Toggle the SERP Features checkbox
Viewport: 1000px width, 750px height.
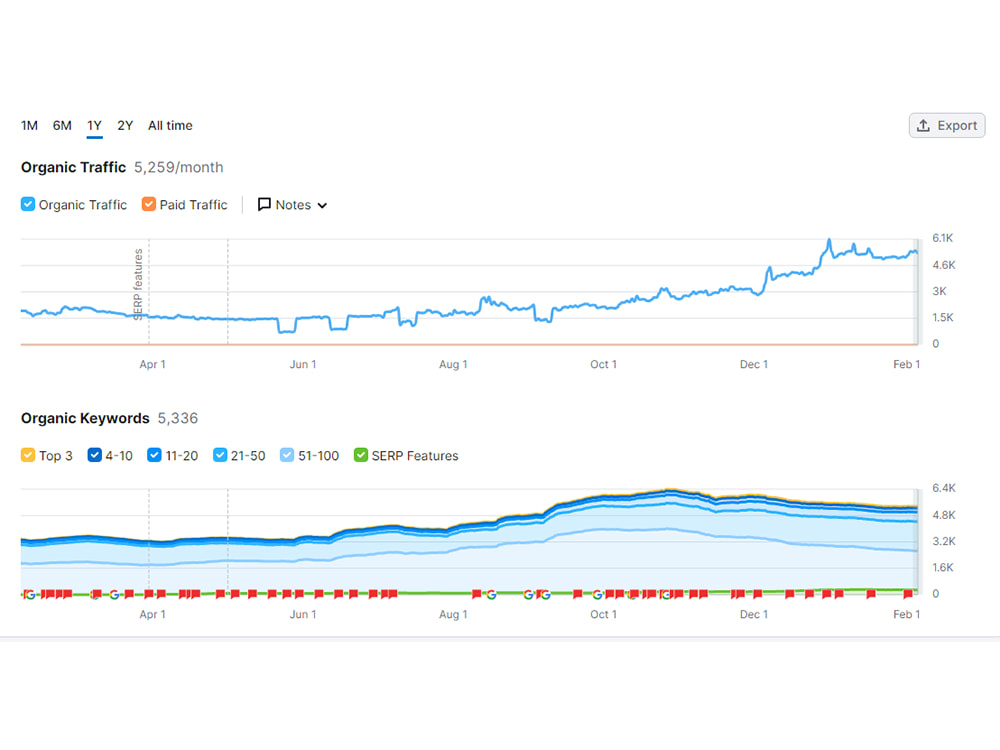tap(361, 455)
